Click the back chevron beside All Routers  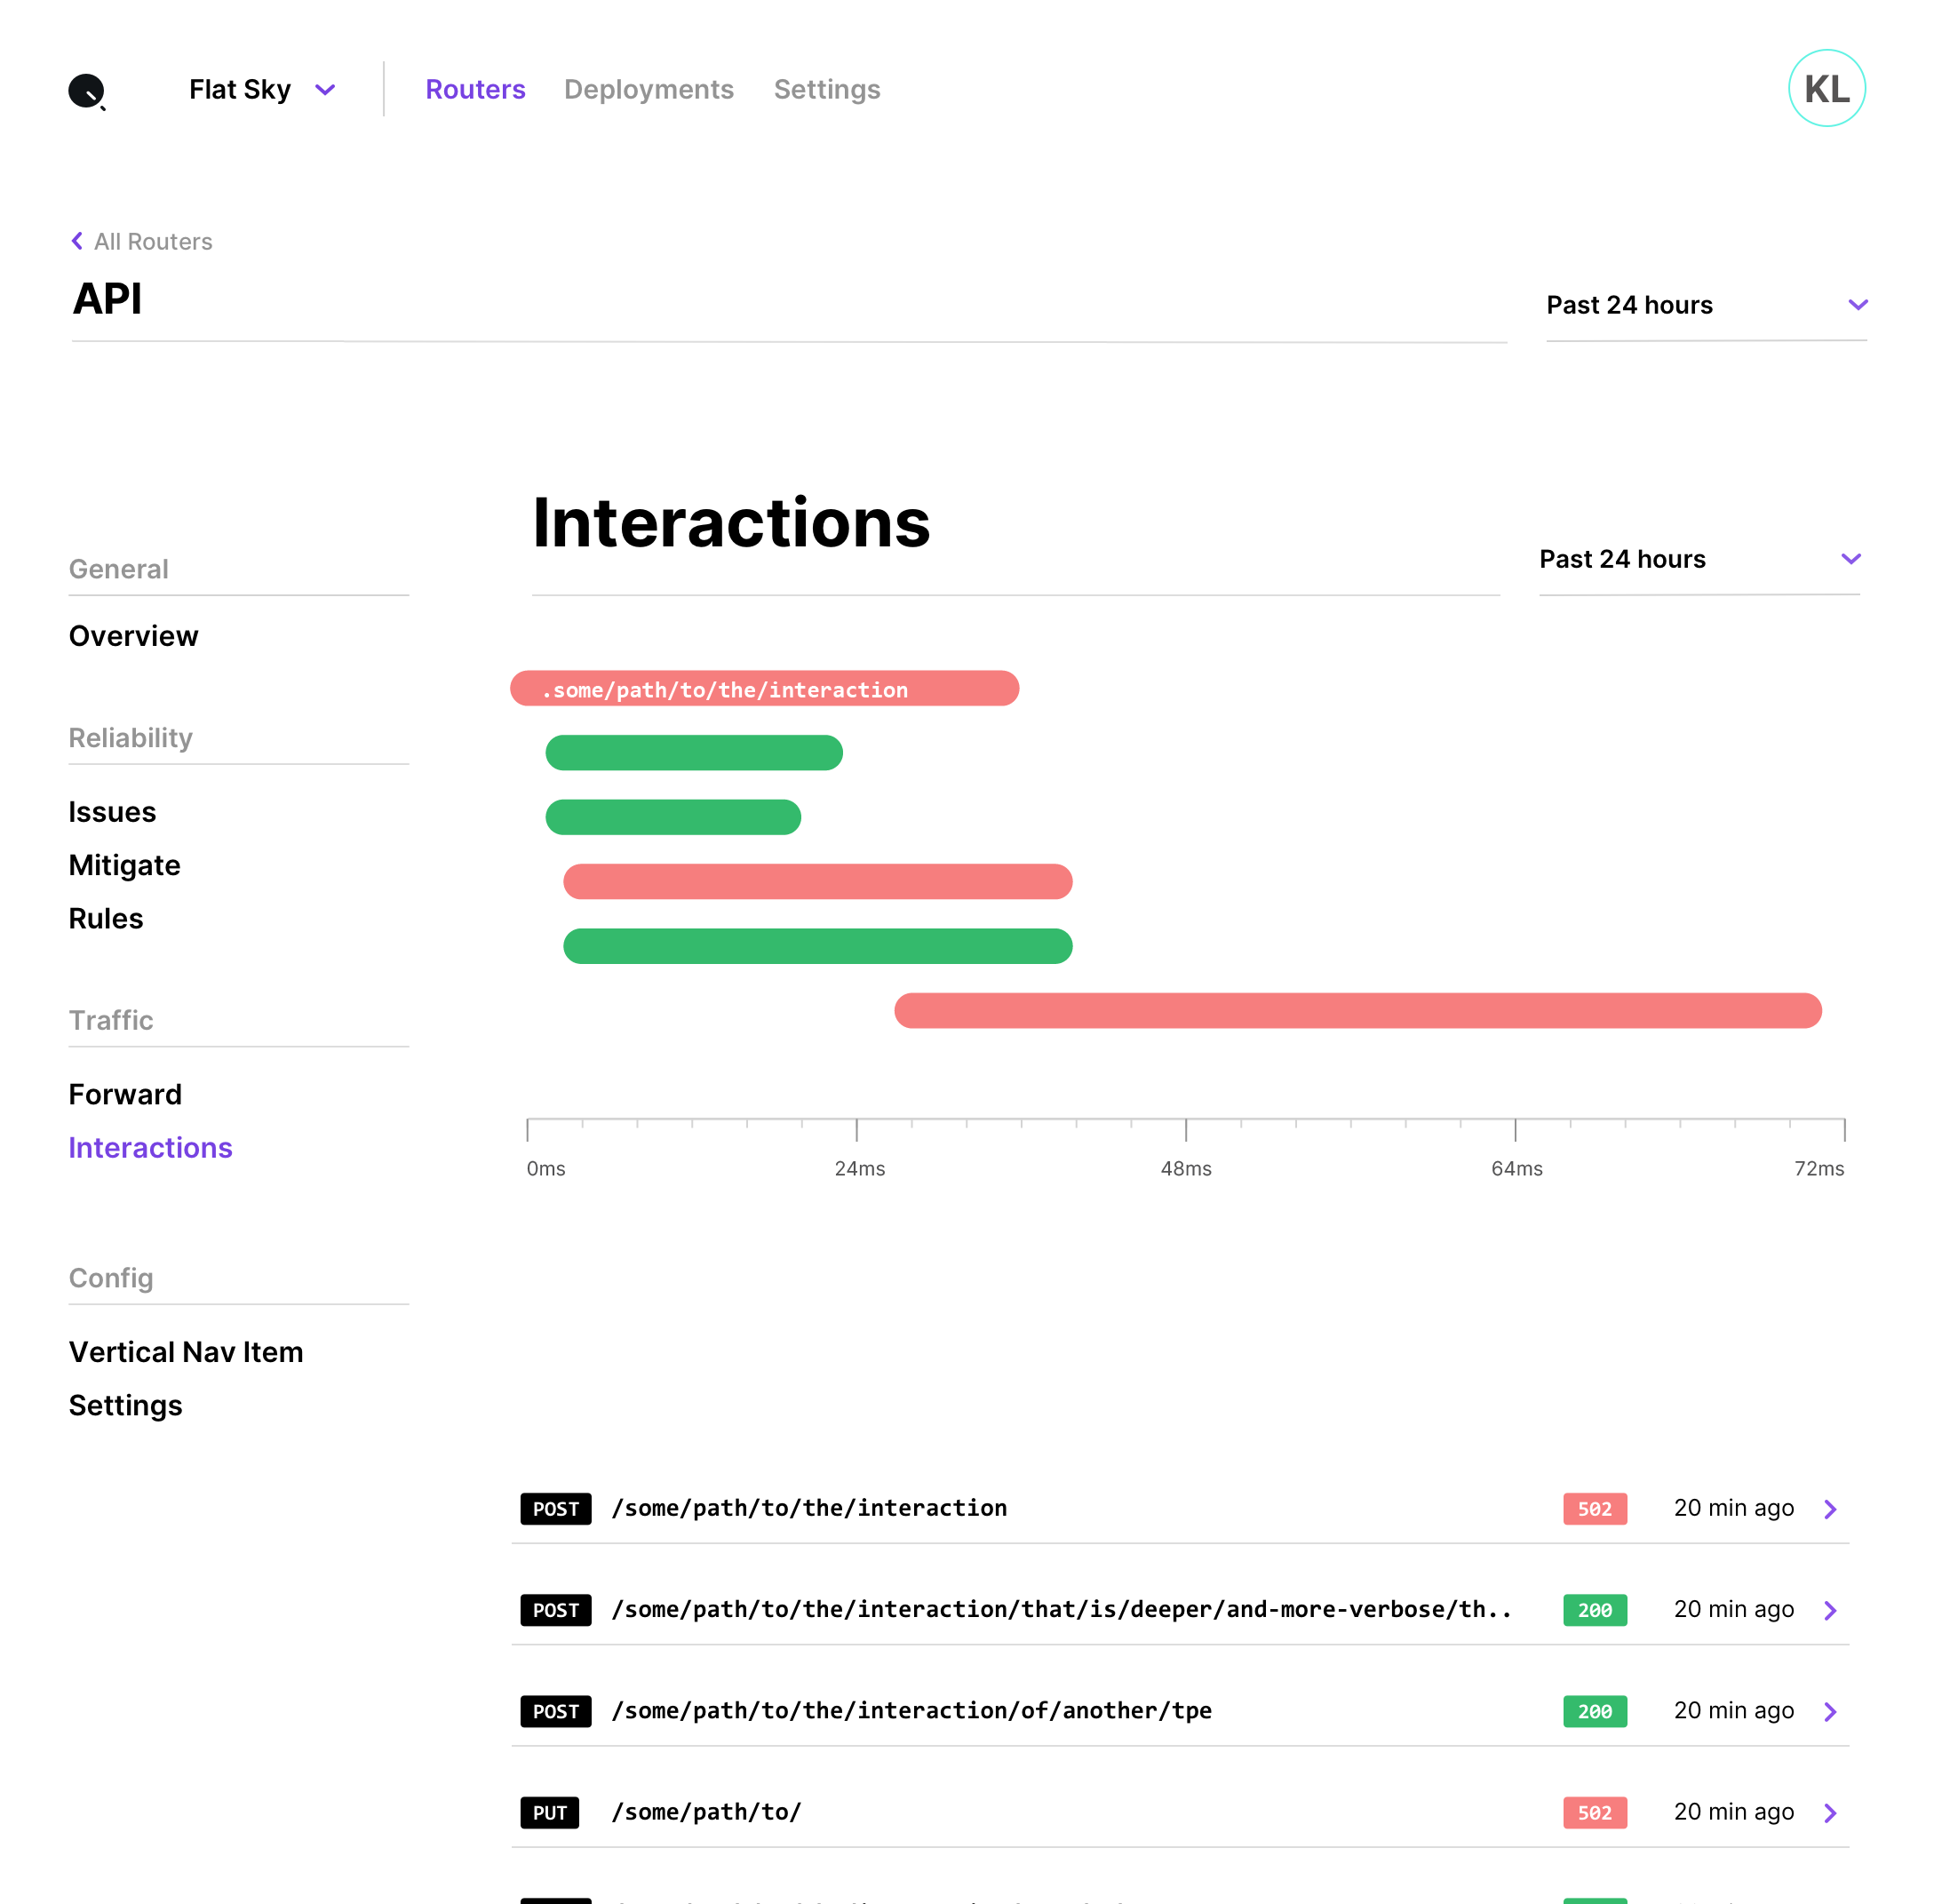77,241
